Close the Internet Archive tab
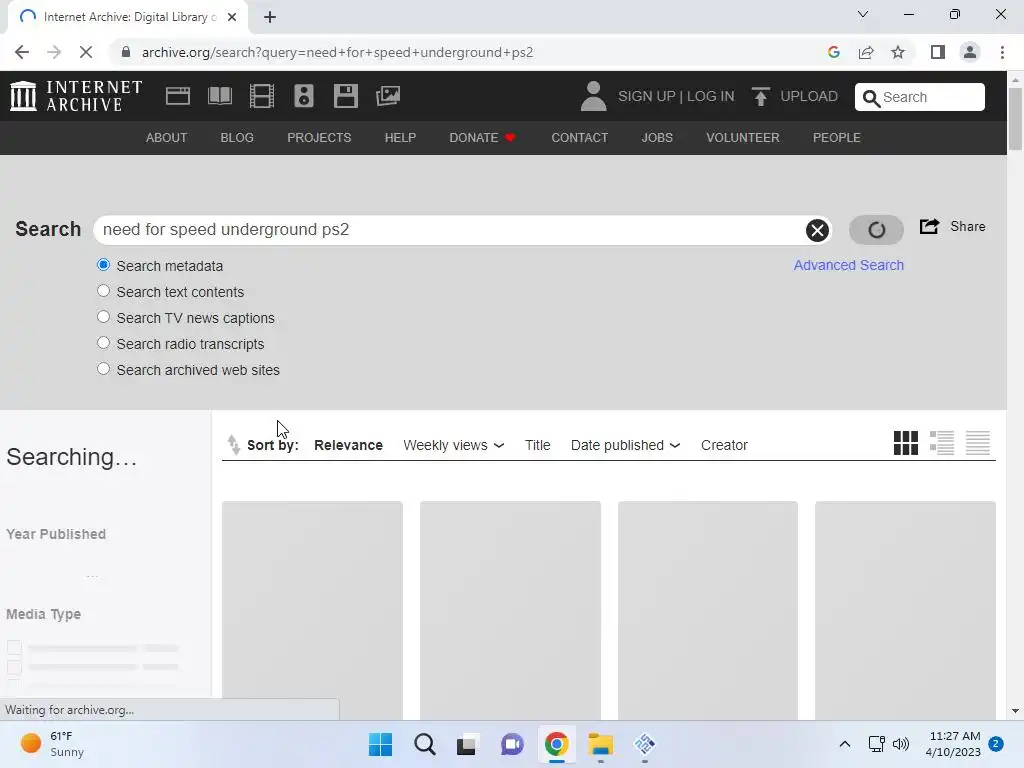The width and height of the screenshot is (1024, 768). click(232, 17)
